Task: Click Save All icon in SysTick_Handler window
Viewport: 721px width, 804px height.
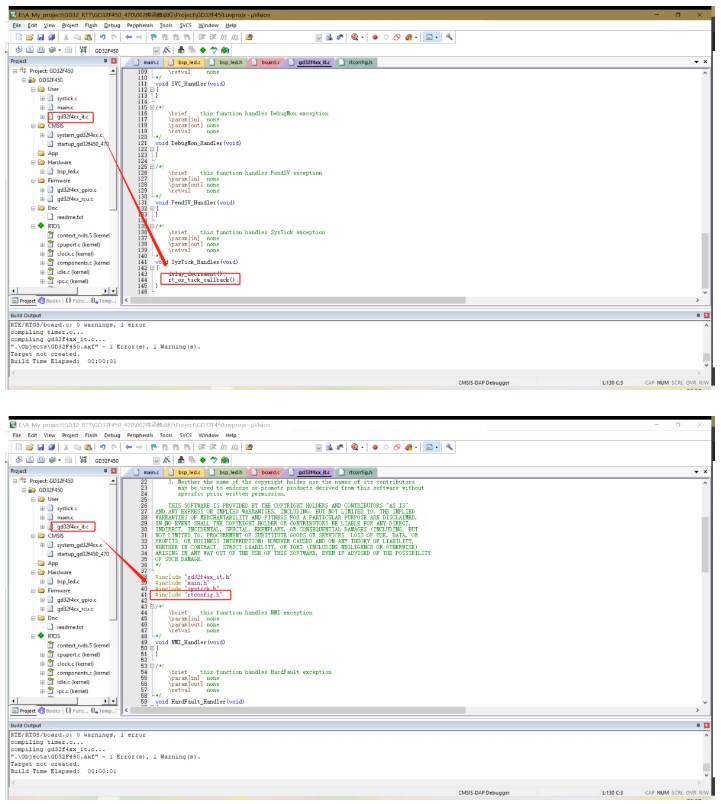Action: (x=51, y=37)
